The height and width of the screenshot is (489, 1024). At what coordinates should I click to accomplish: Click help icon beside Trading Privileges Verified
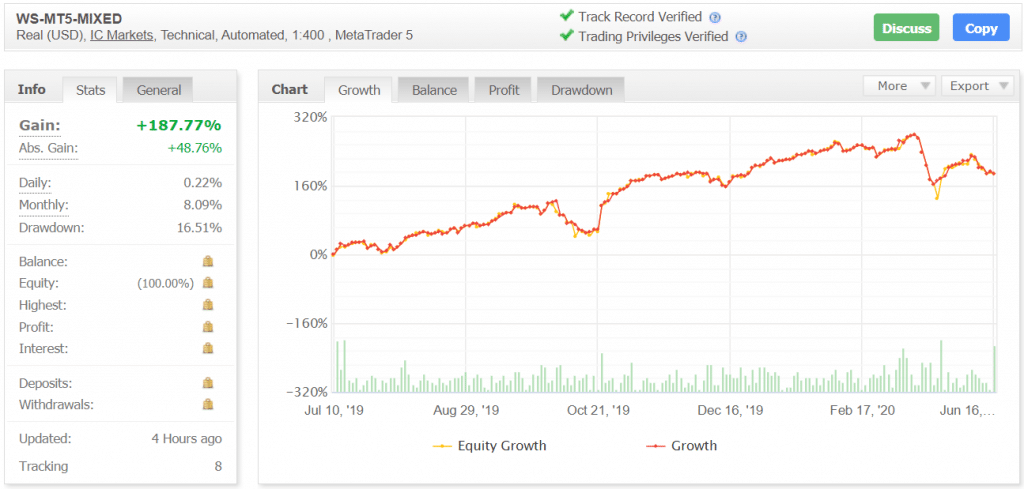tap(741, 37)
